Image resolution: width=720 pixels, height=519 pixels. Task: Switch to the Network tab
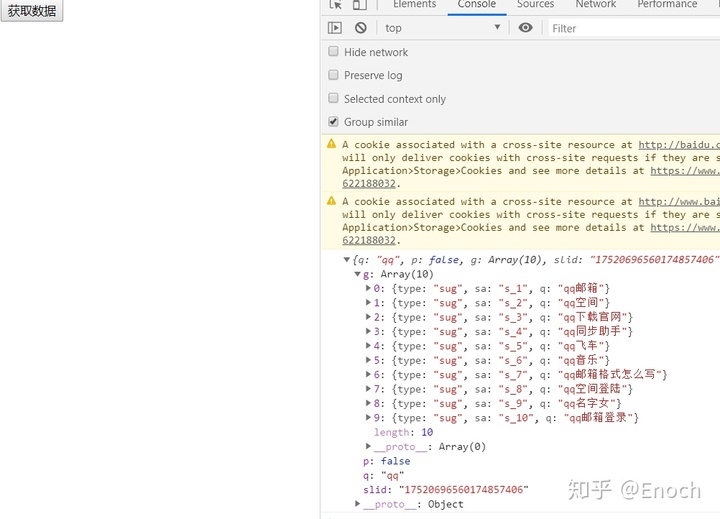click(596, 5)
